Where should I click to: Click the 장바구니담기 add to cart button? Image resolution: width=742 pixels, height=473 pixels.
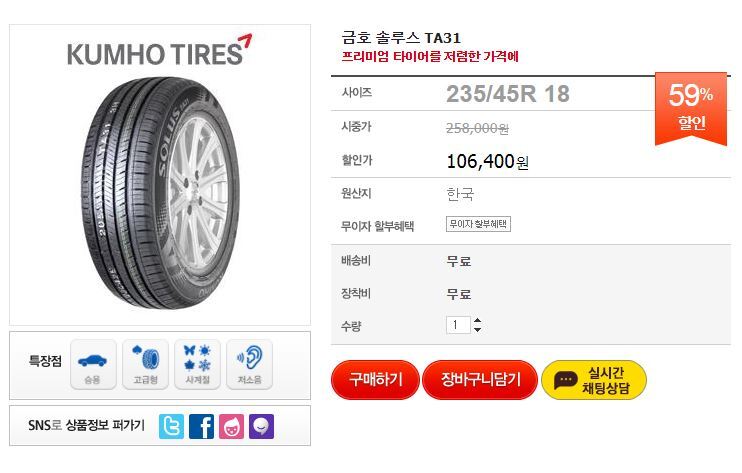[x=480, y=379]
